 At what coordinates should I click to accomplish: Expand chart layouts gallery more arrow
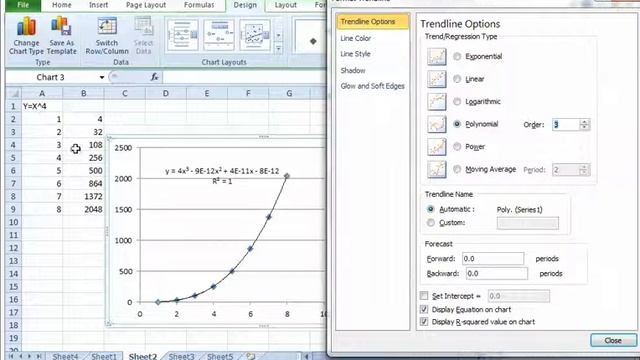click(278, 49)
